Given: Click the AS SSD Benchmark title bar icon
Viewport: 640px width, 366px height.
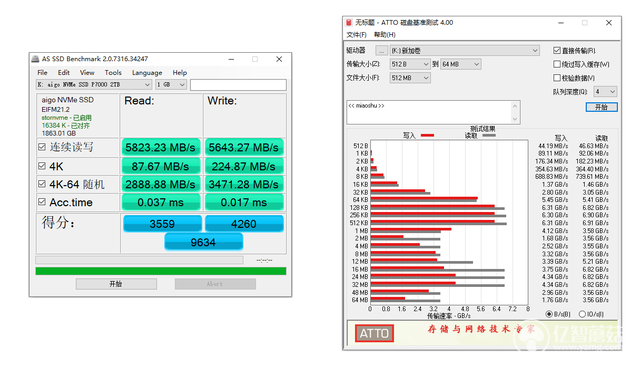Looking at the screenshot, I should [36, 59].
